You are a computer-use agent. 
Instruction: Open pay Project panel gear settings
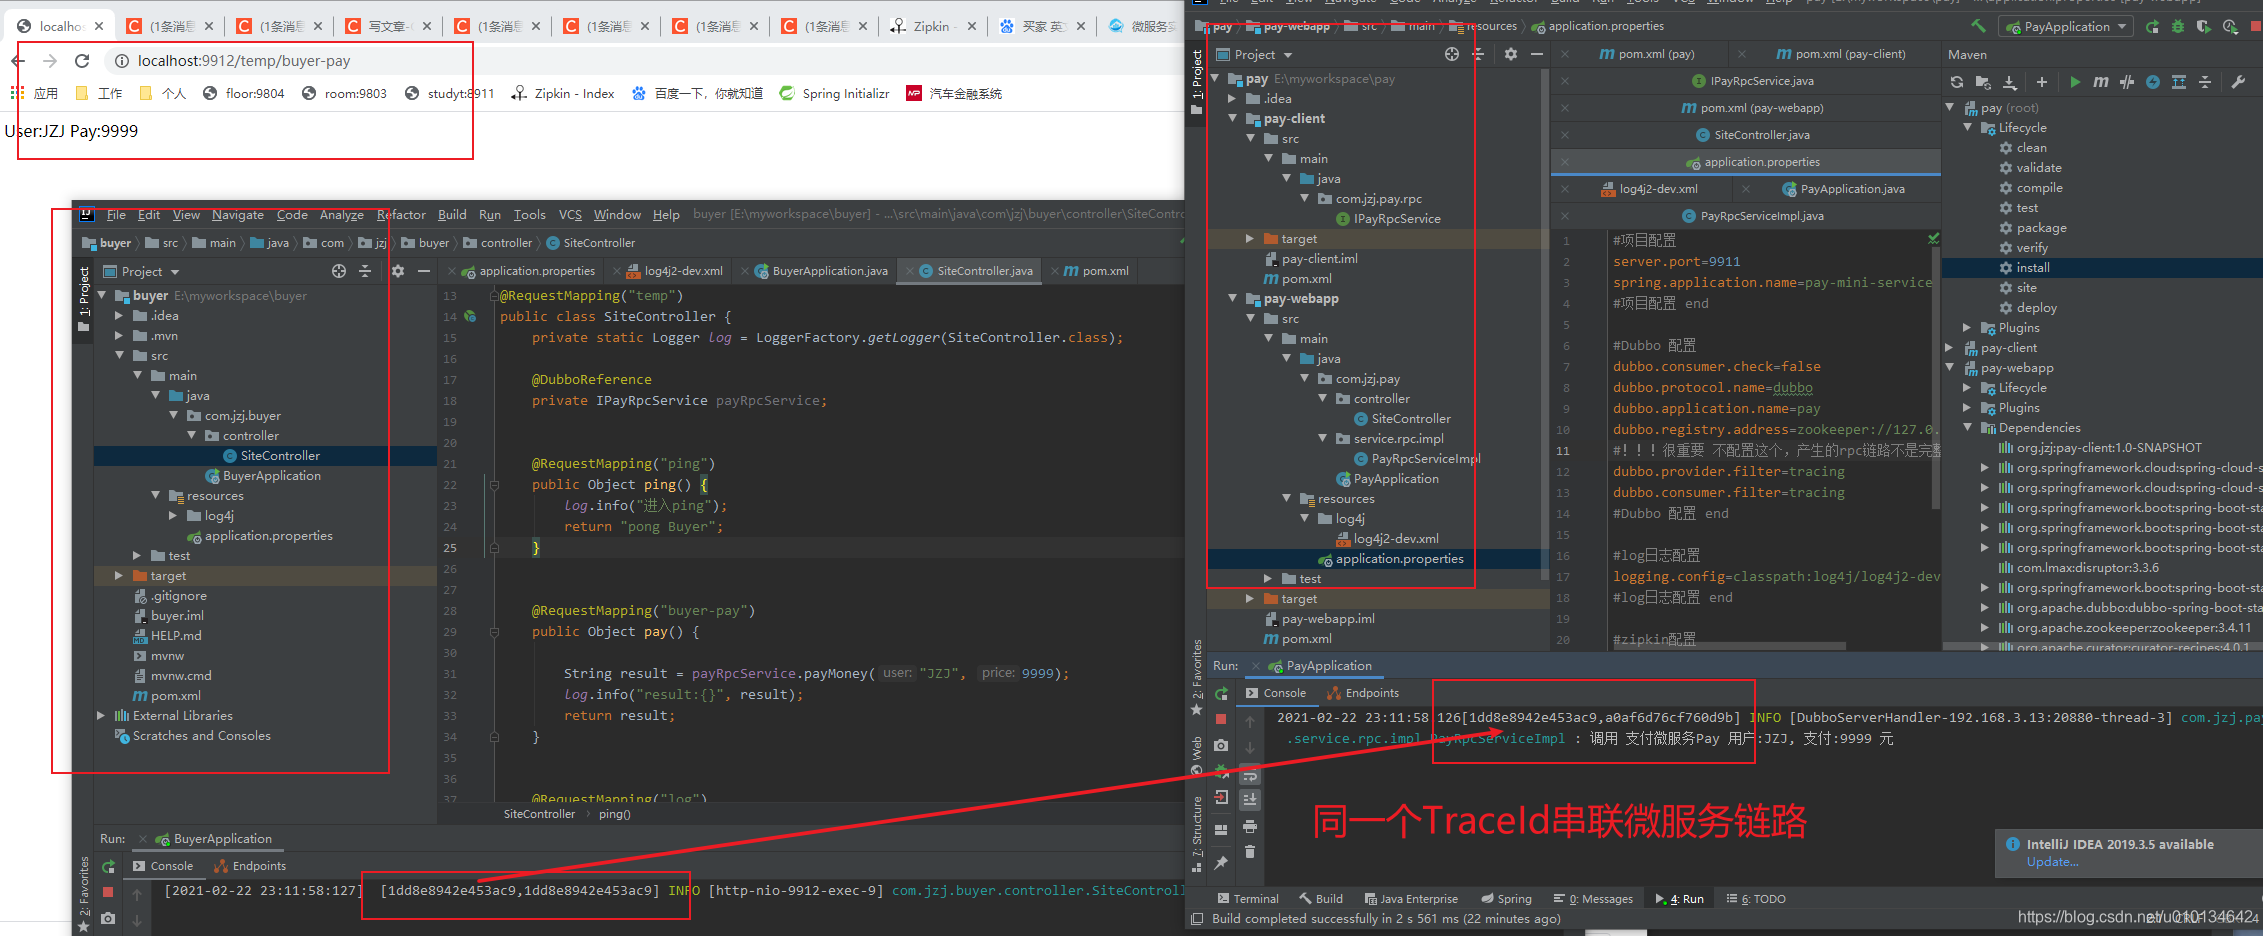1511,54
